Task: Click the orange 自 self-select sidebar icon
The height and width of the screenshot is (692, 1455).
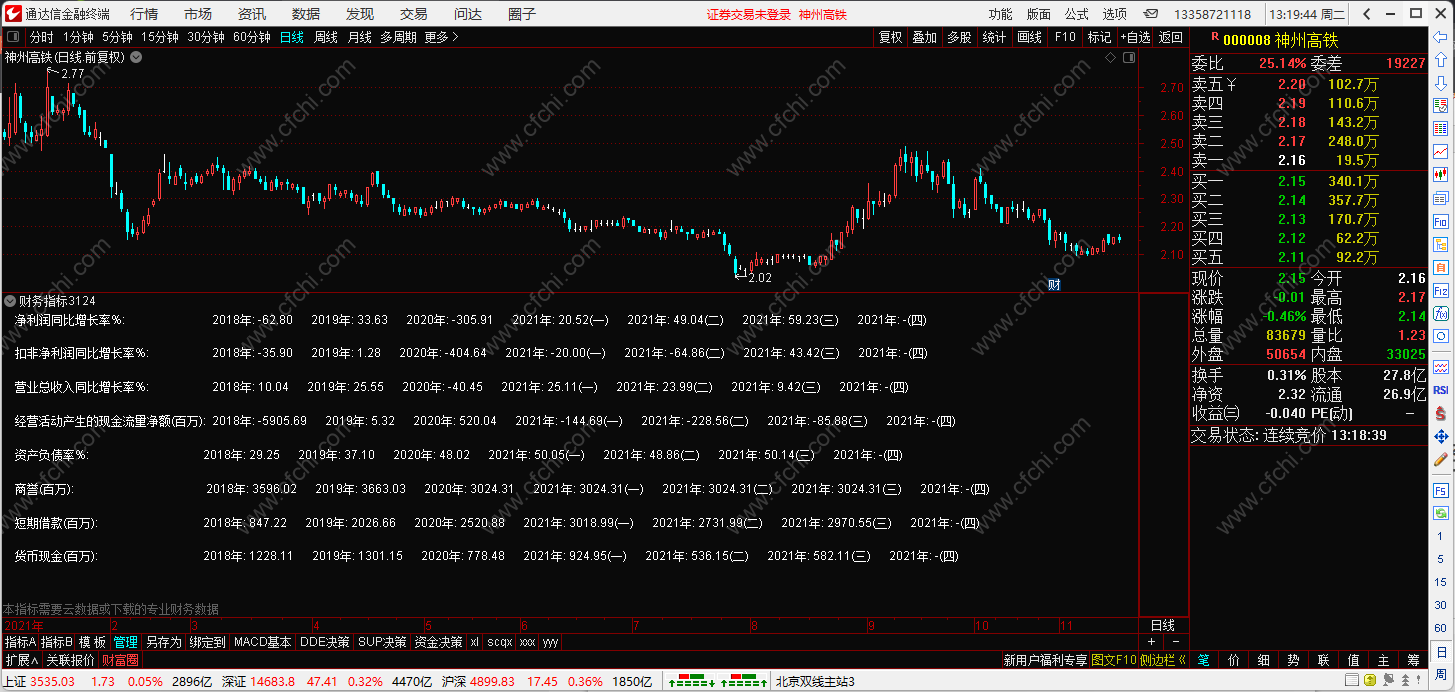Action: [1441, 267]
